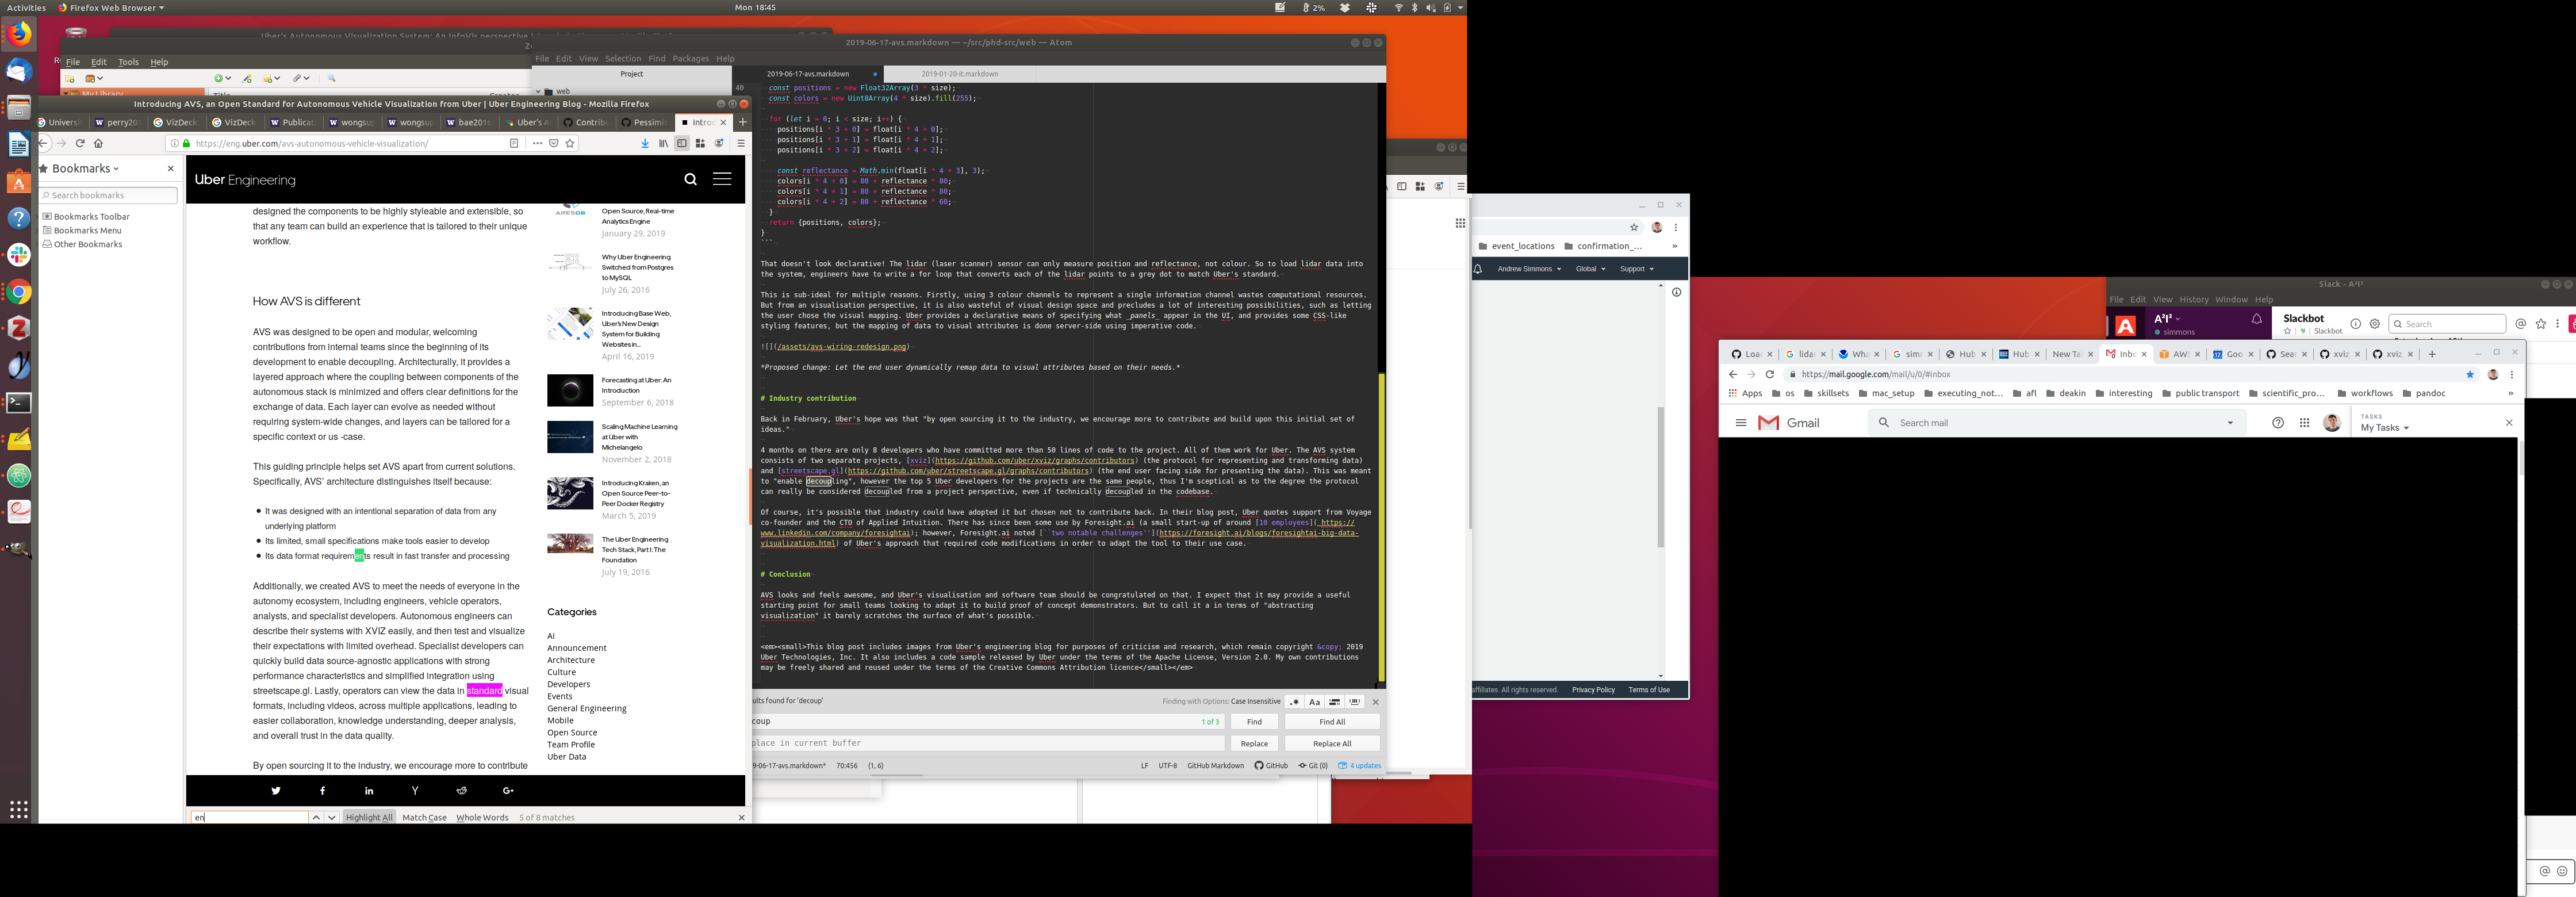Image resolution: width=2576 pixels, height=897 pixels.
Task: Open Firefox downloads arrow icon
Action: [645, 143]
